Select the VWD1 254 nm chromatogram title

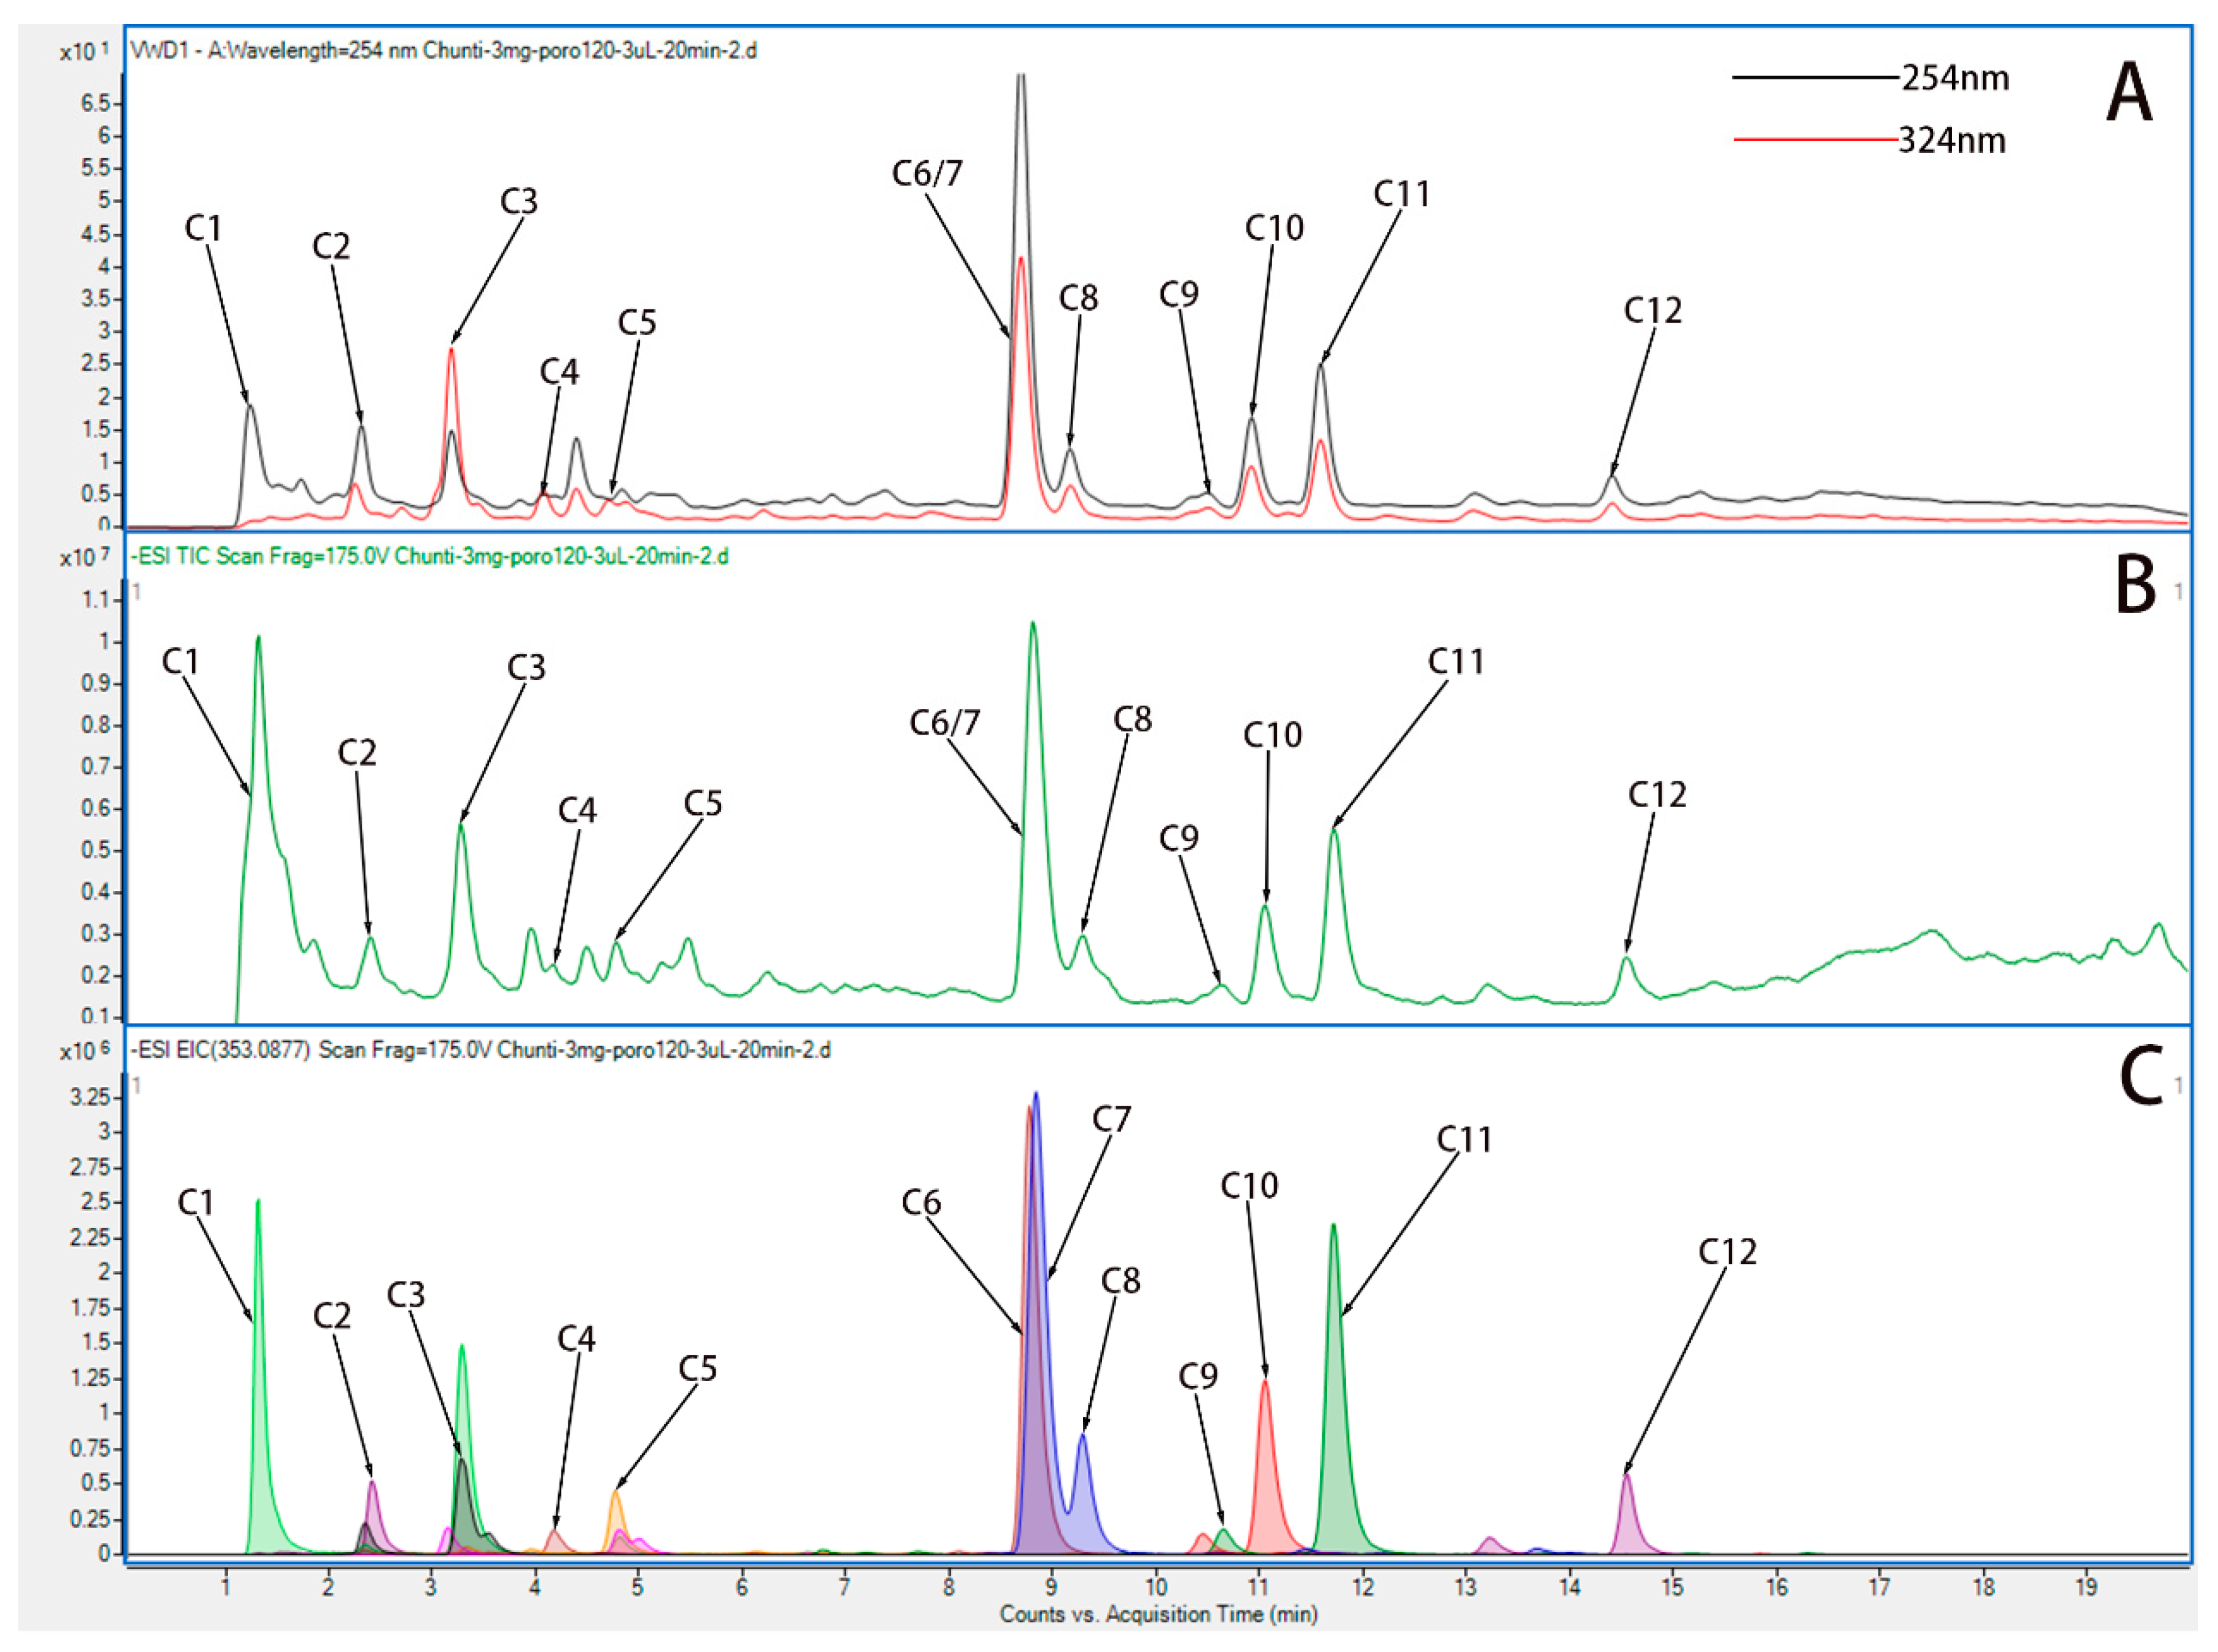point(443,50)
